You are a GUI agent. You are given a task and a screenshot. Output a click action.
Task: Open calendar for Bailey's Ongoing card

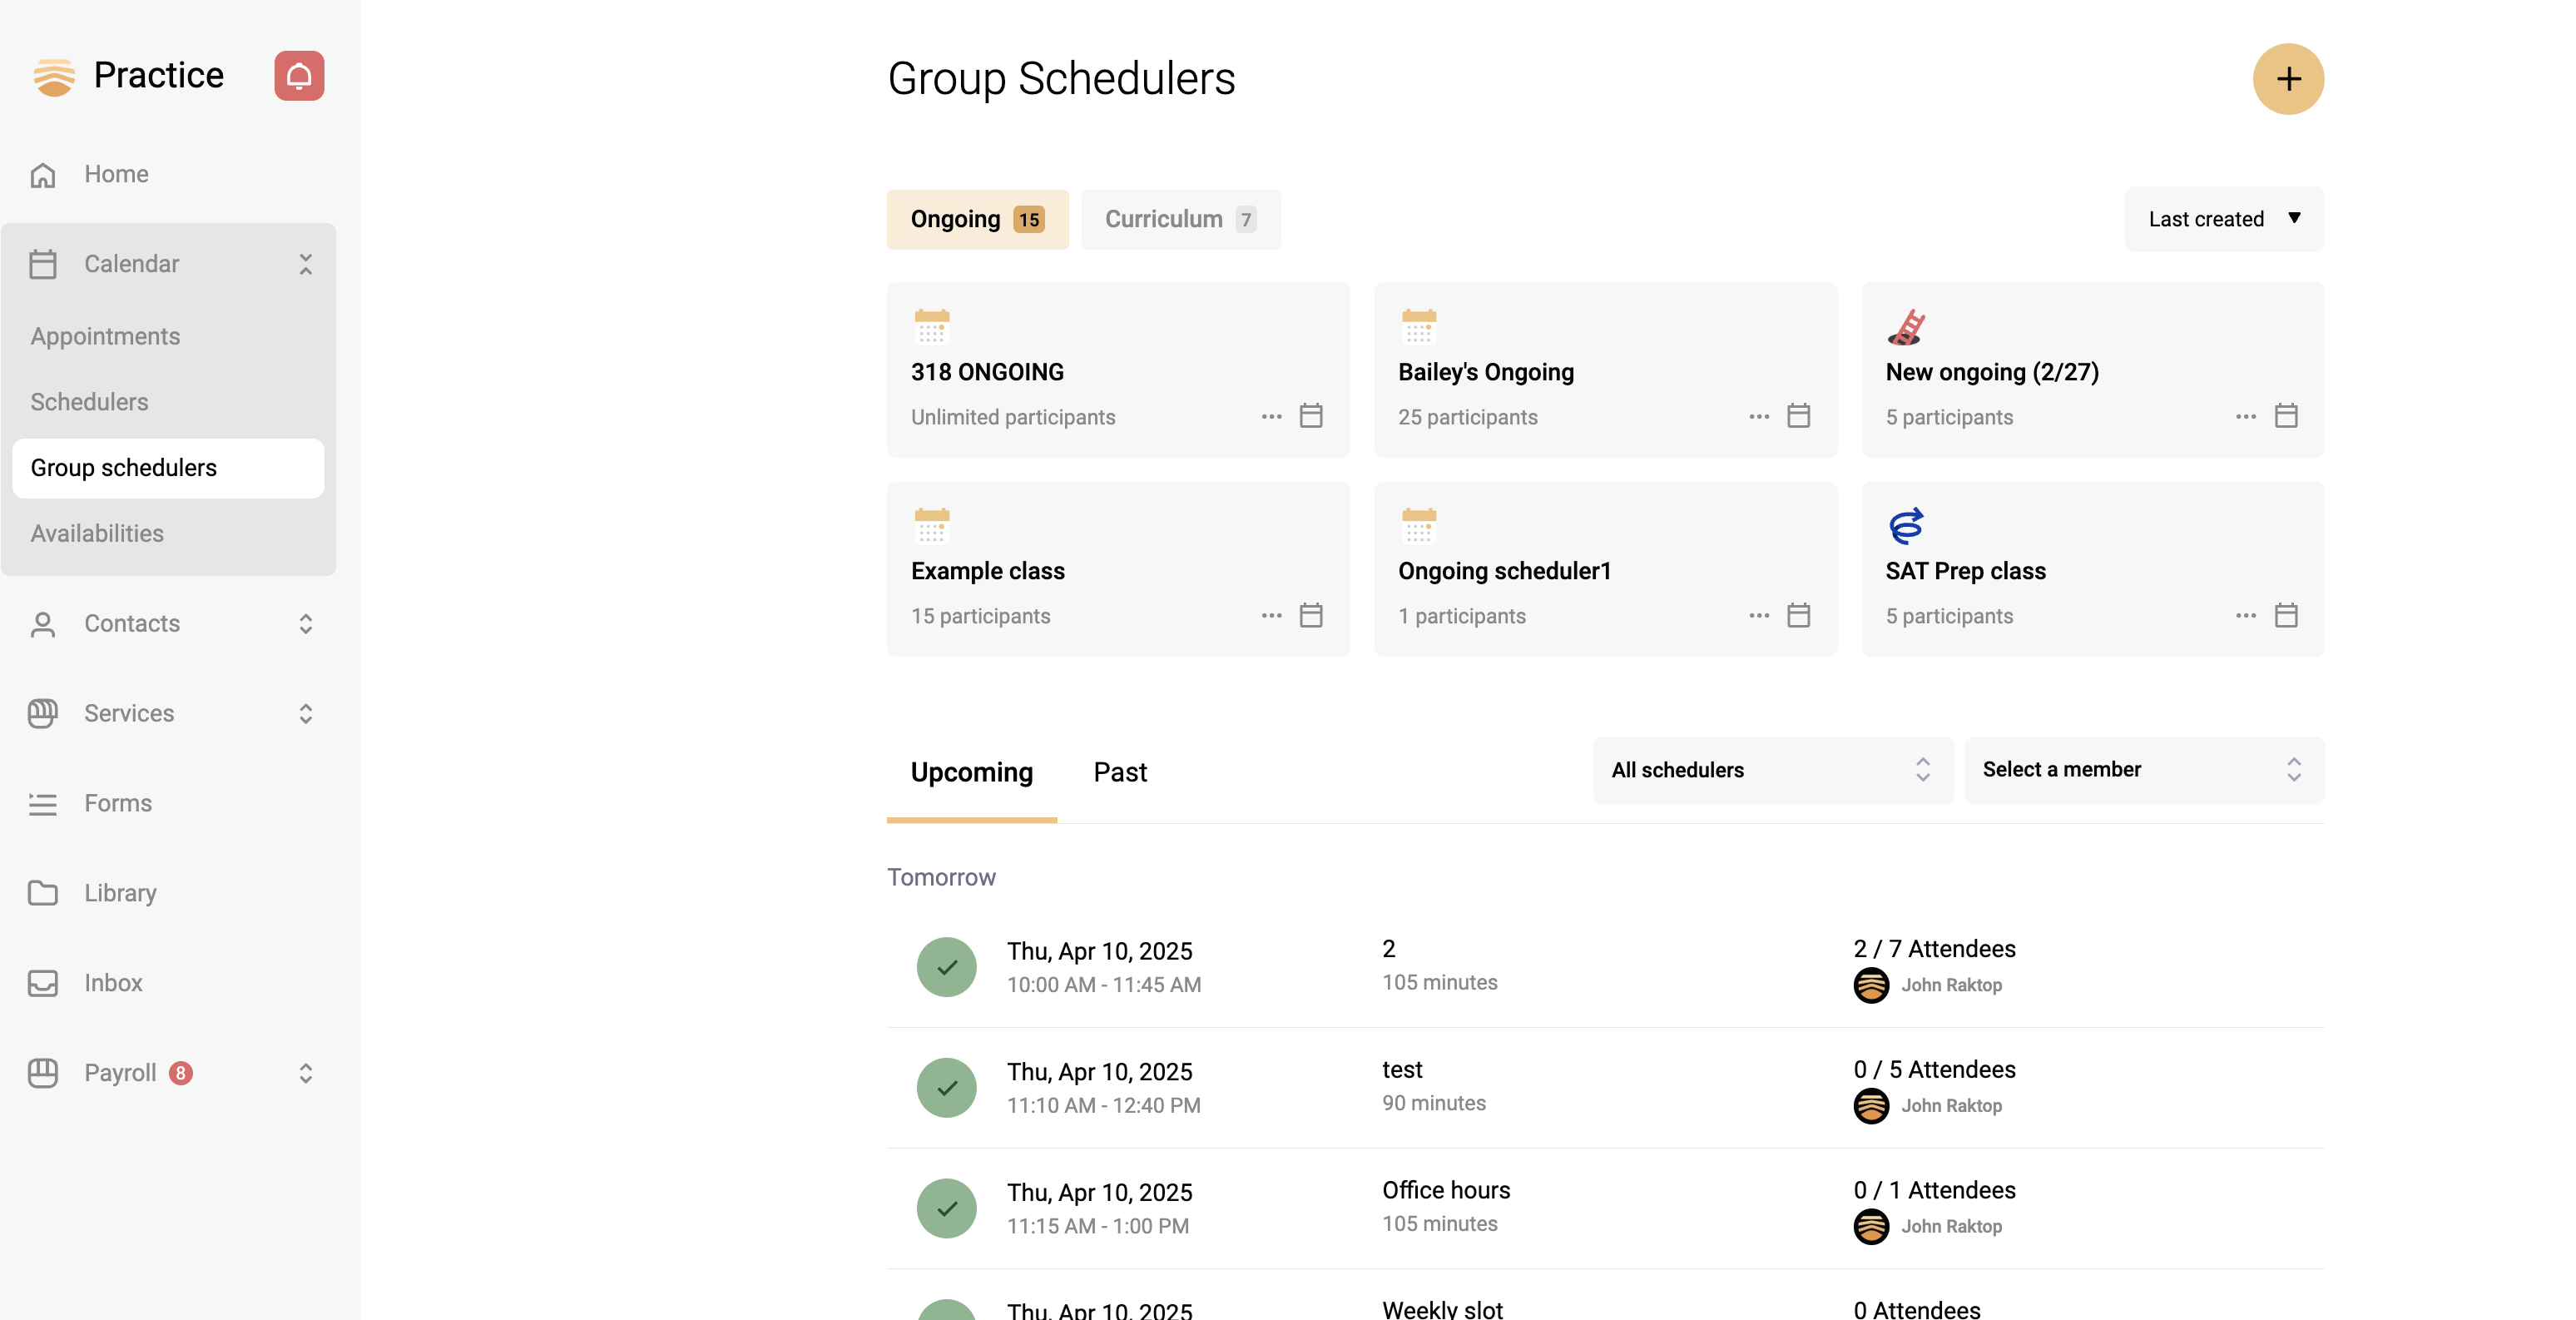coord(1799,416)
